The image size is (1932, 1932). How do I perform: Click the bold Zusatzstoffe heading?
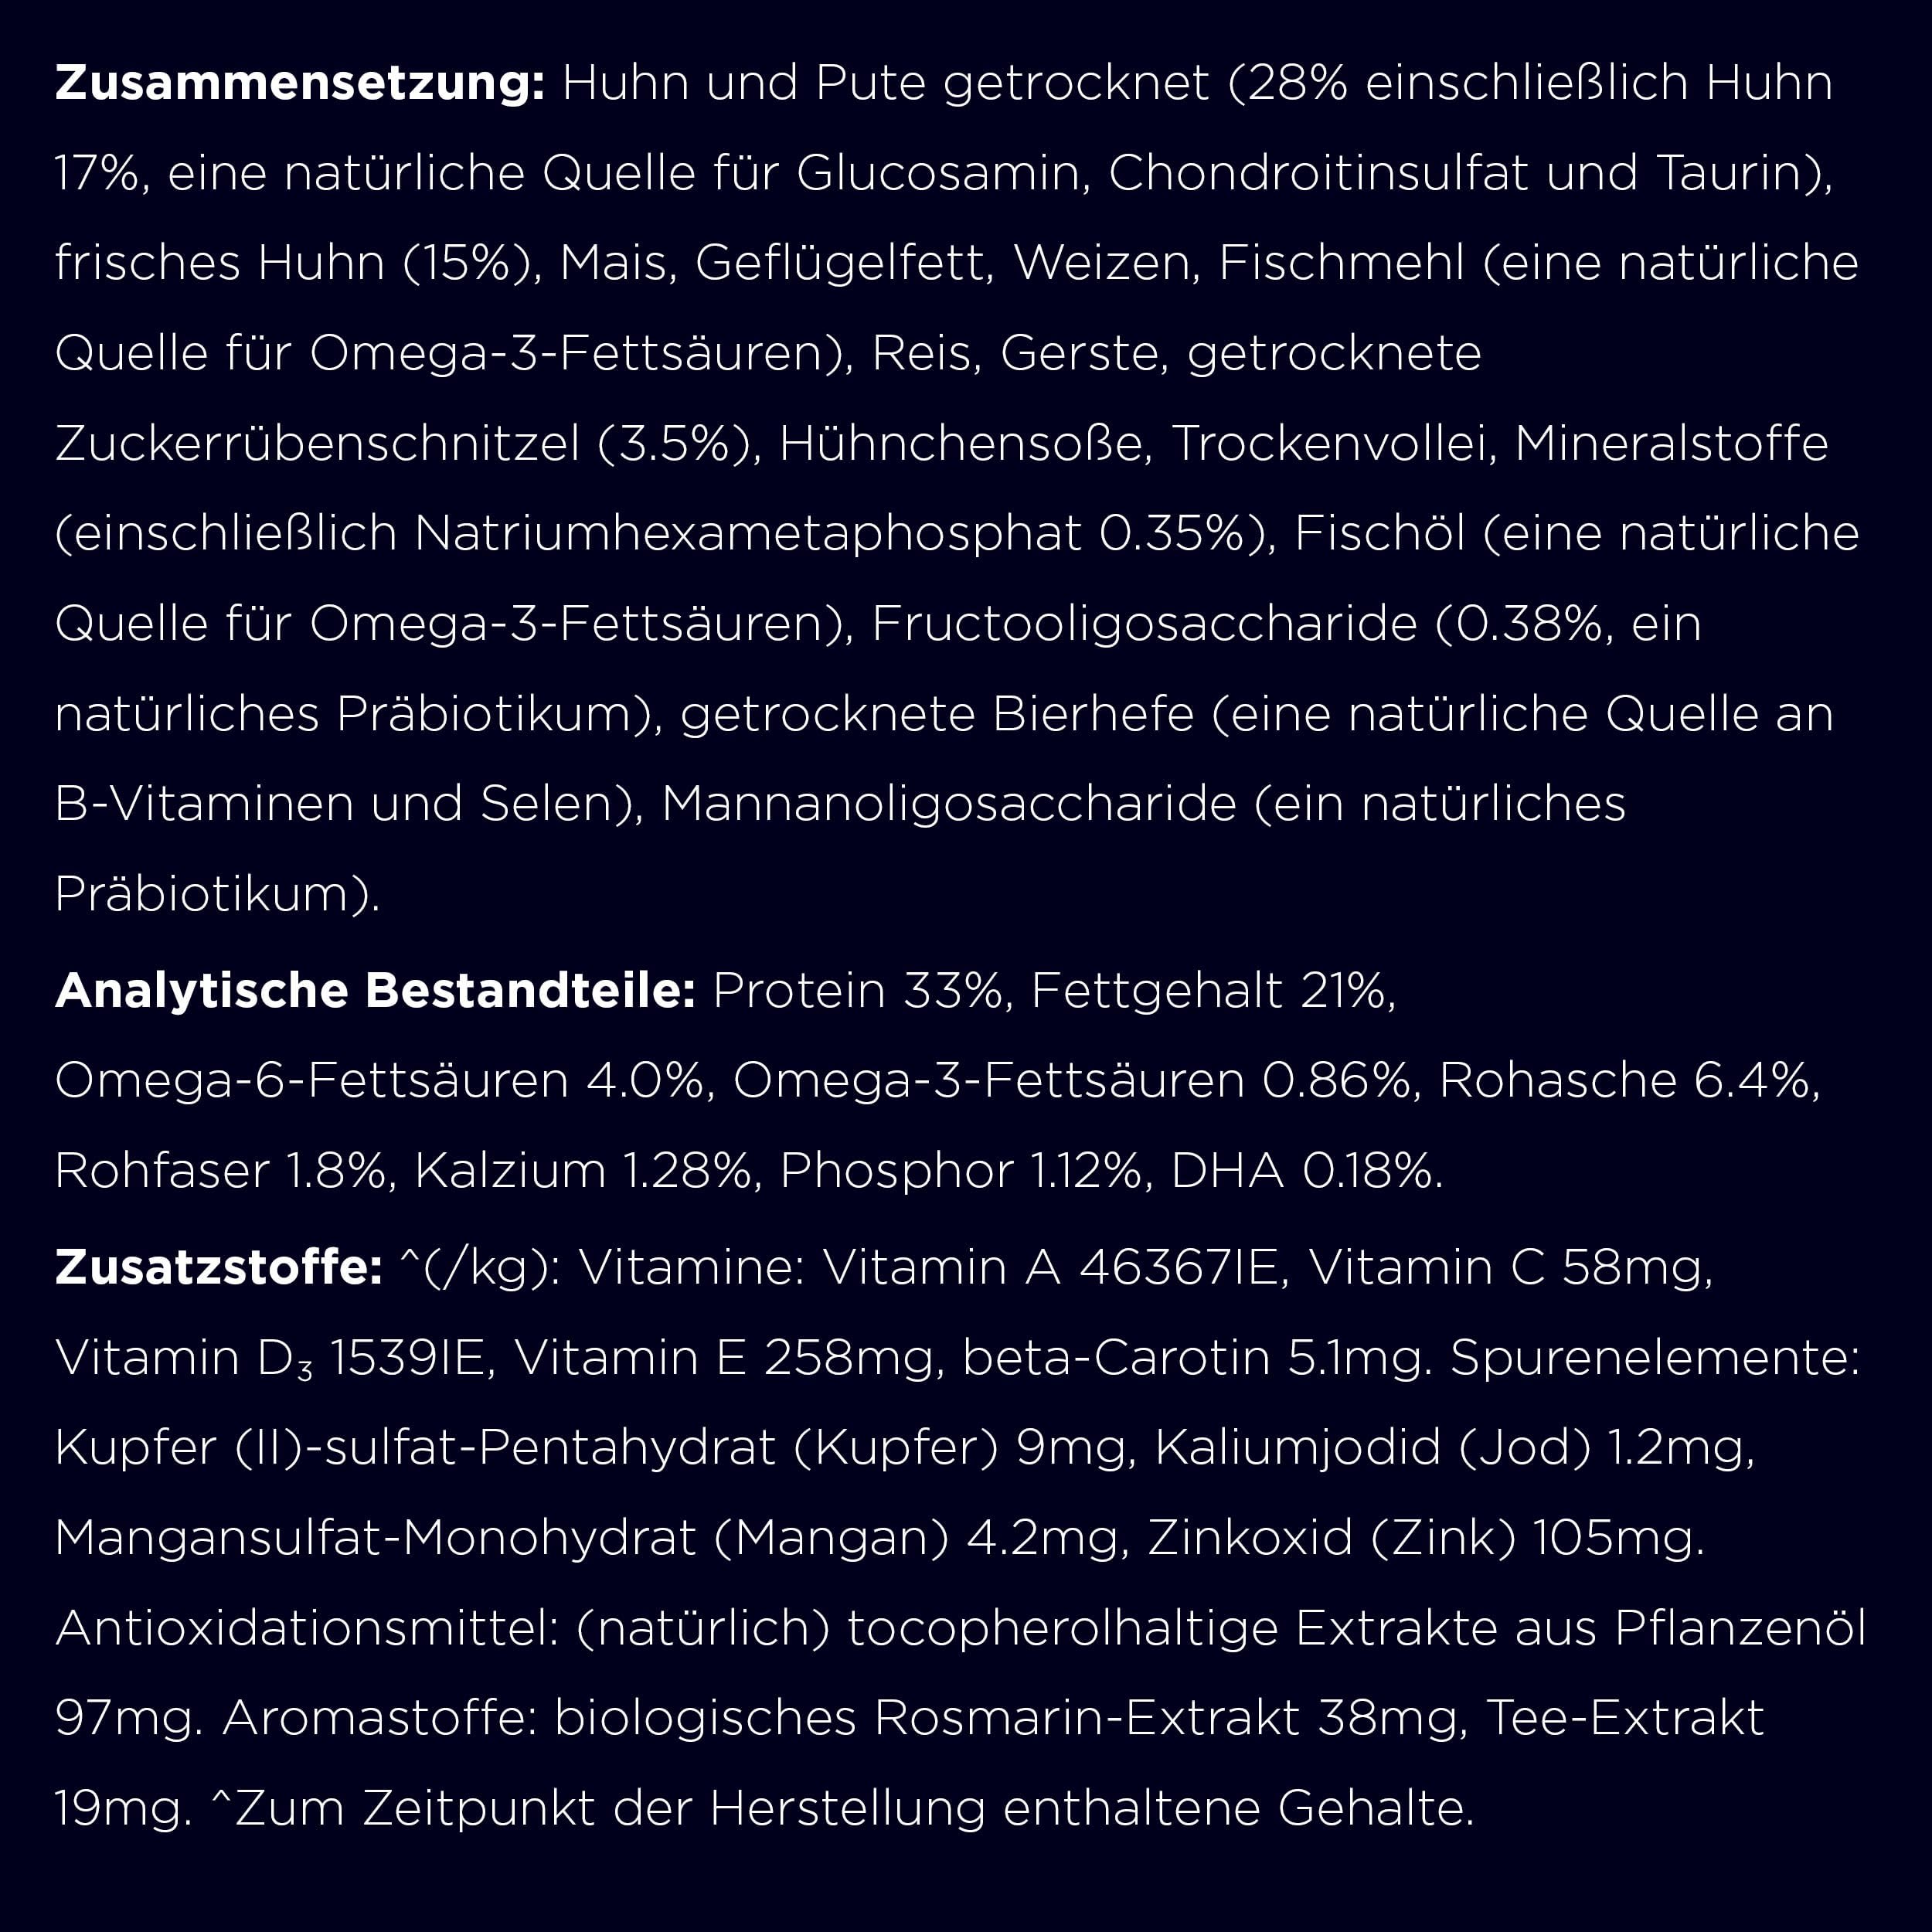point(219,1267)
